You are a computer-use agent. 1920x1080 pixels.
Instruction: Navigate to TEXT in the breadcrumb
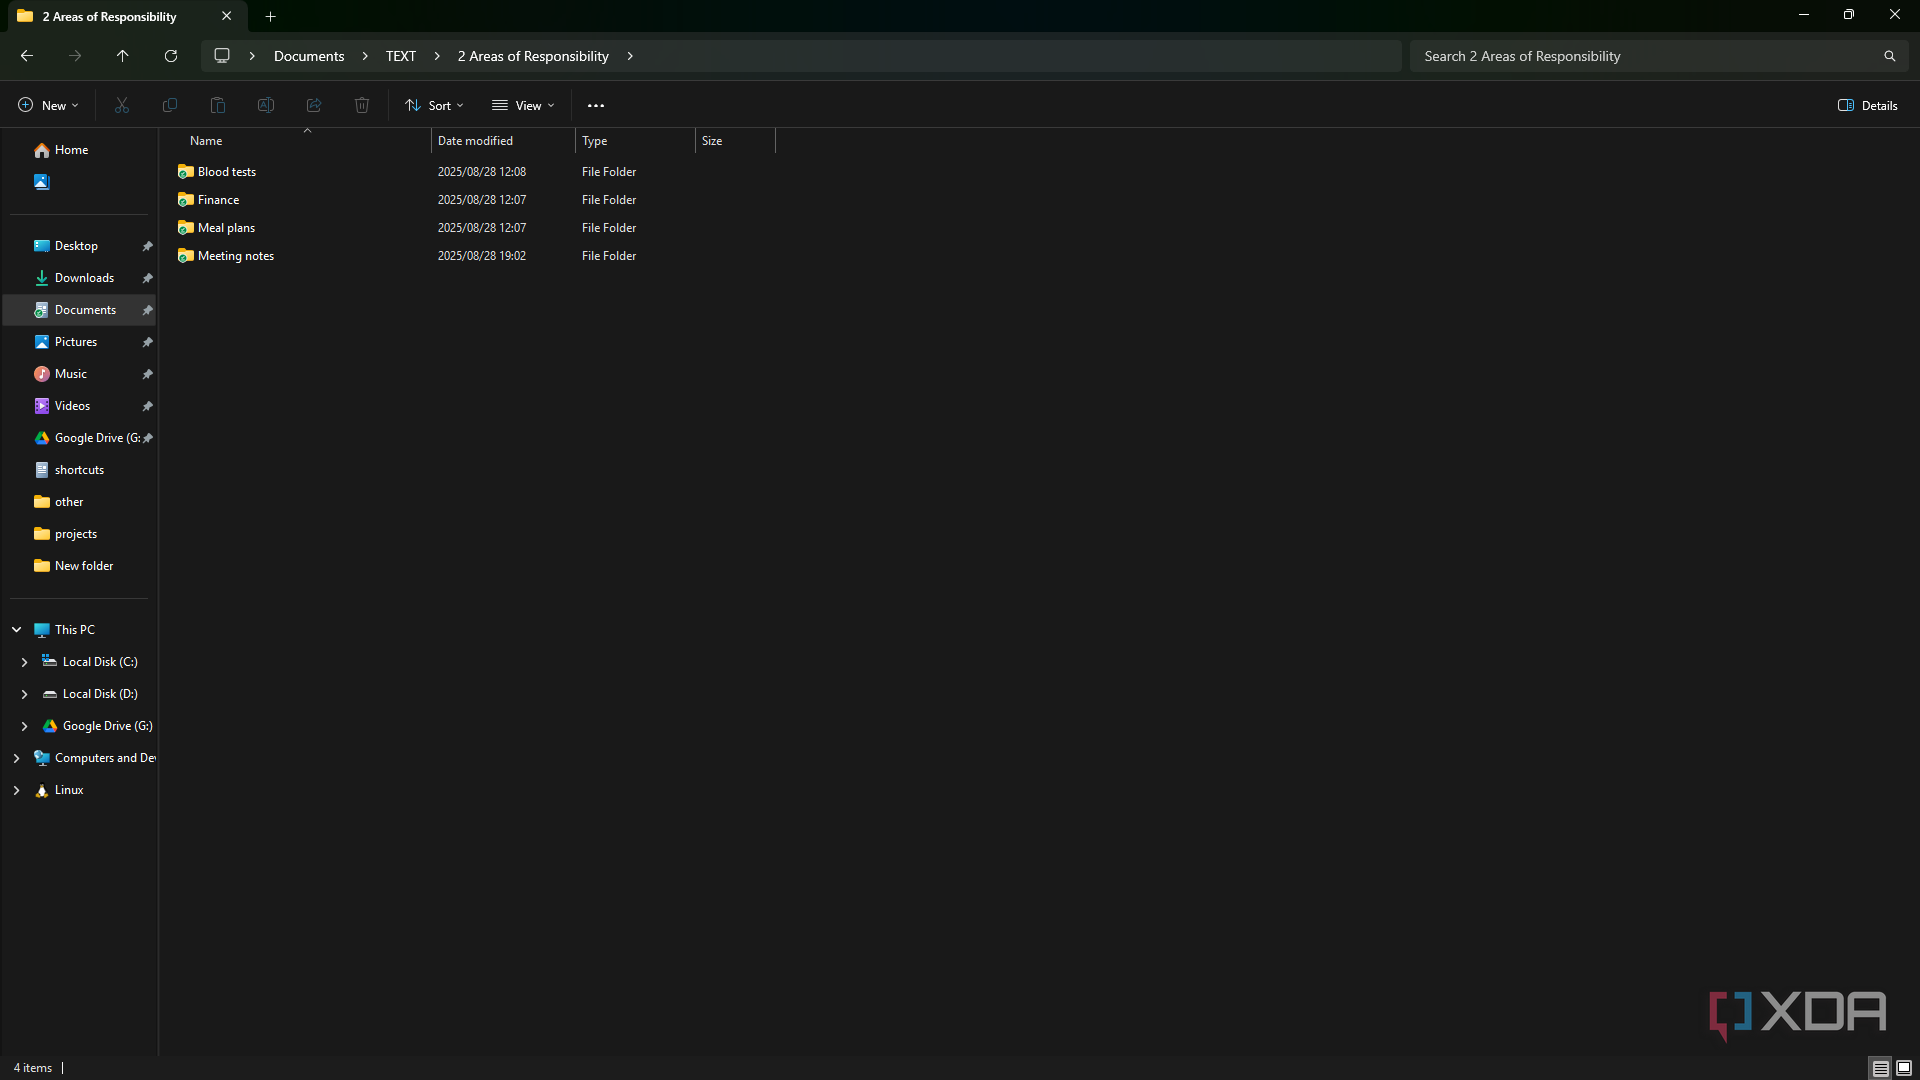click(401, 56)
